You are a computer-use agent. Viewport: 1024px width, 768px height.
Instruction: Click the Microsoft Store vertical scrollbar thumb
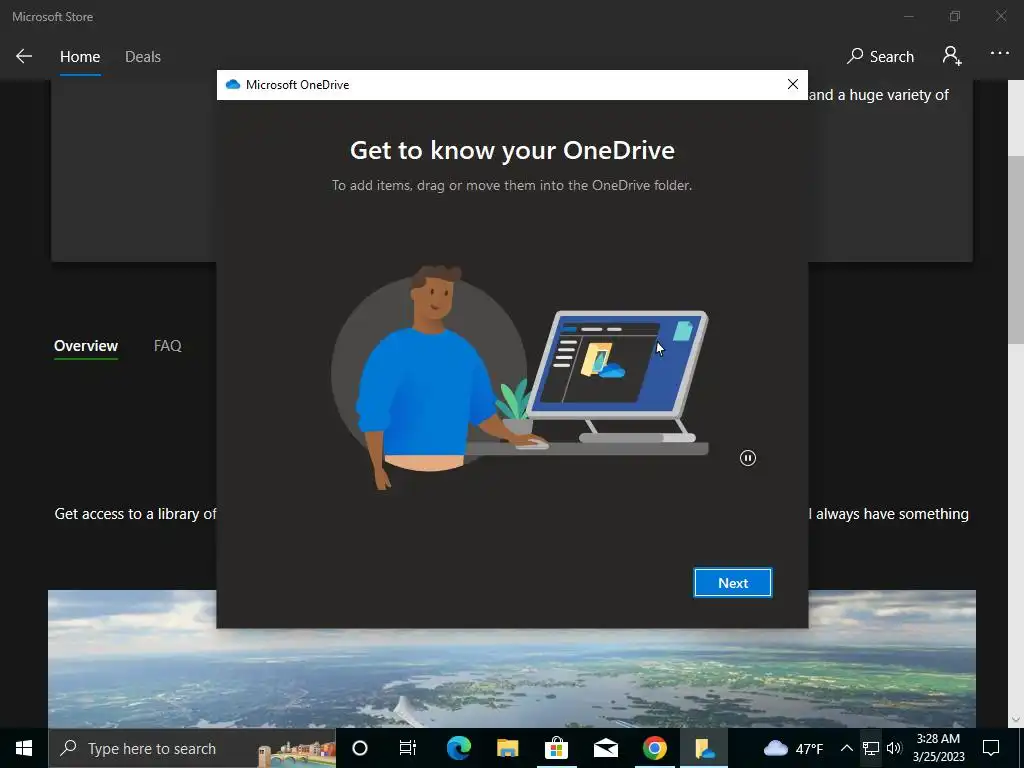(x=1016, y=249)
